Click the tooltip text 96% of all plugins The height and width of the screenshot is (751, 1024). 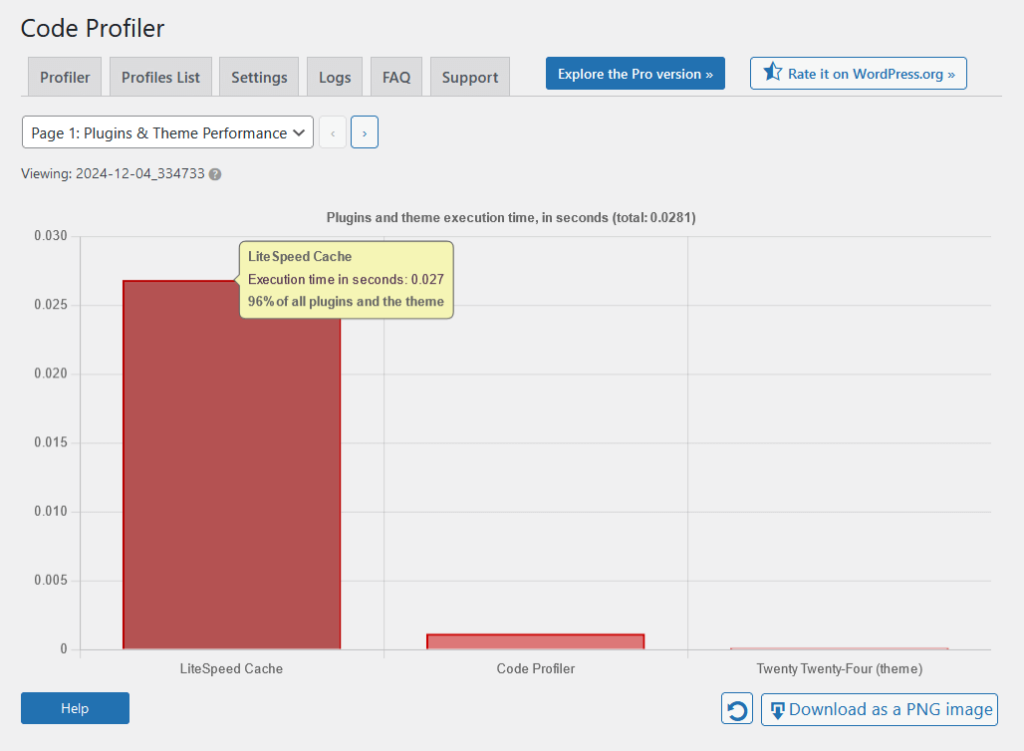point(345,302)
